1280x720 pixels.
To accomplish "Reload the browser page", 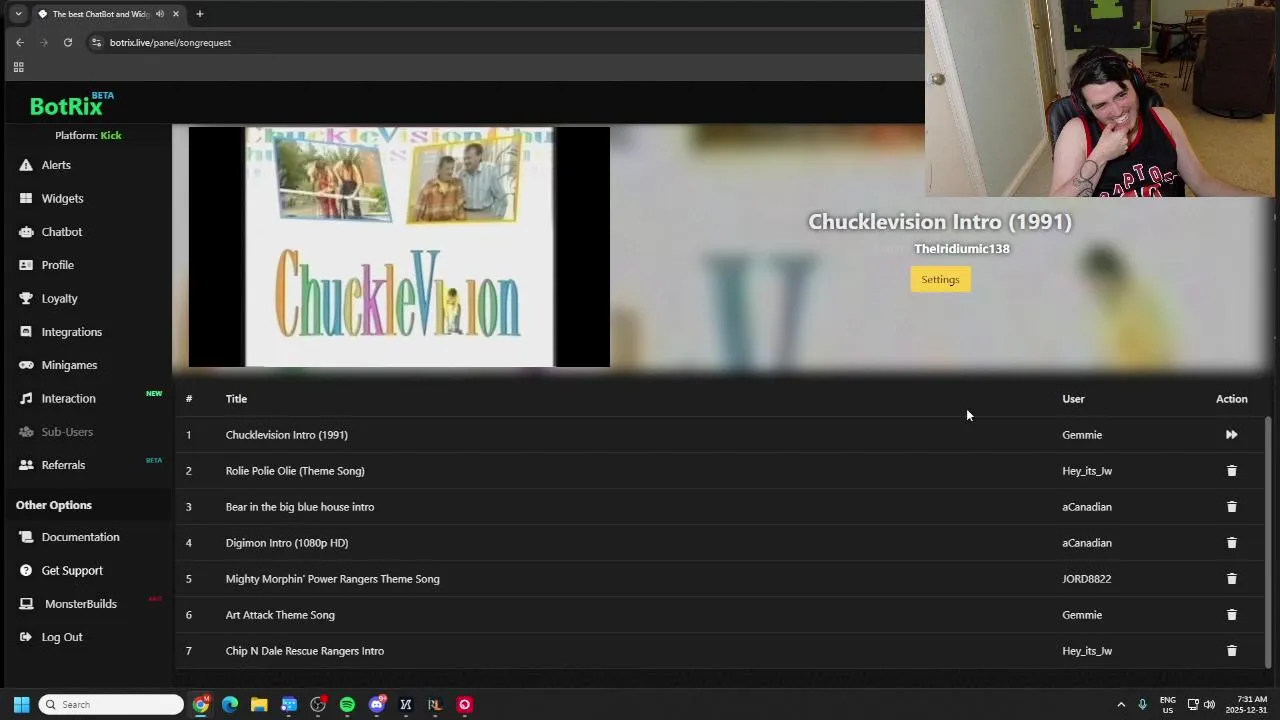I will [x=68, y=43].
